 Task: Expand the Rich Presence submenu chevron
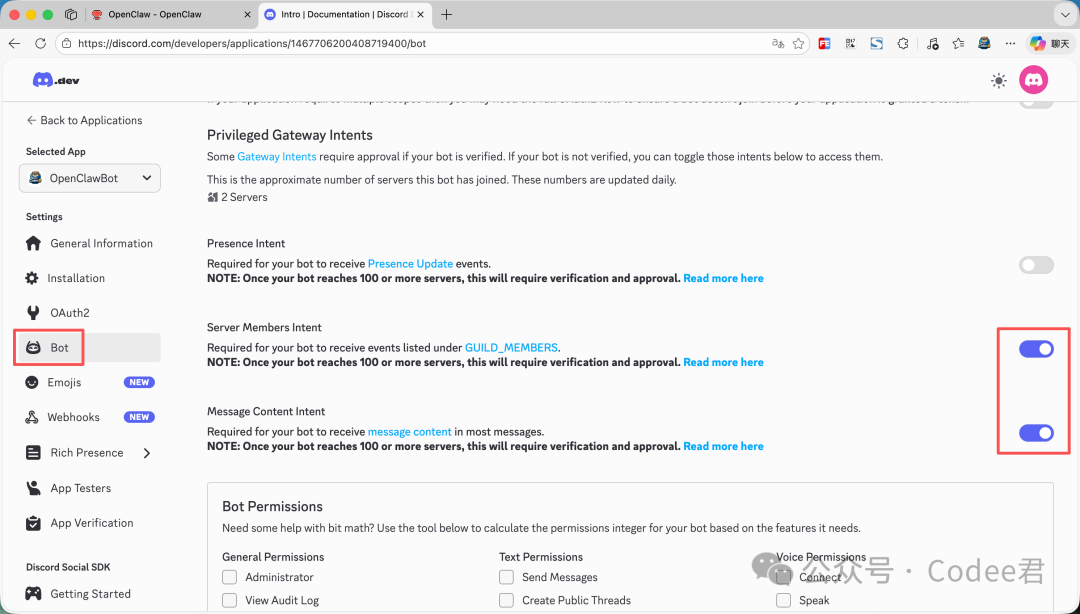pyautogui.click(x=147, y=453)
